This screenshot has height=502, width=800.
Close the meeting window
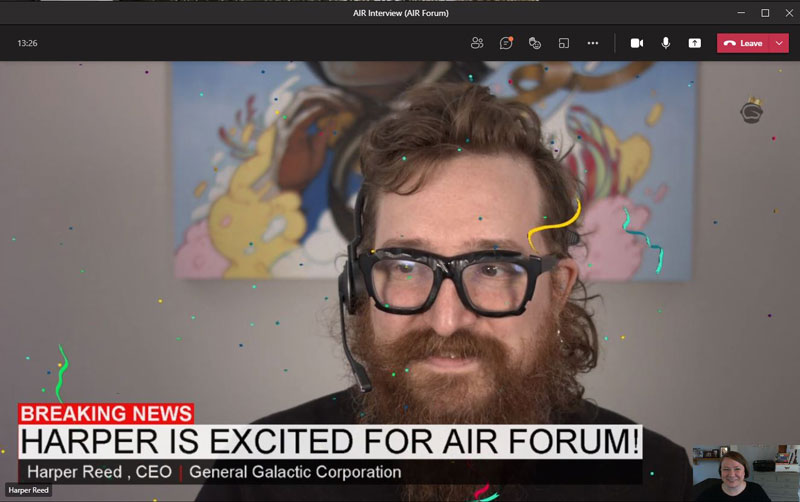[x=789, y=13]
